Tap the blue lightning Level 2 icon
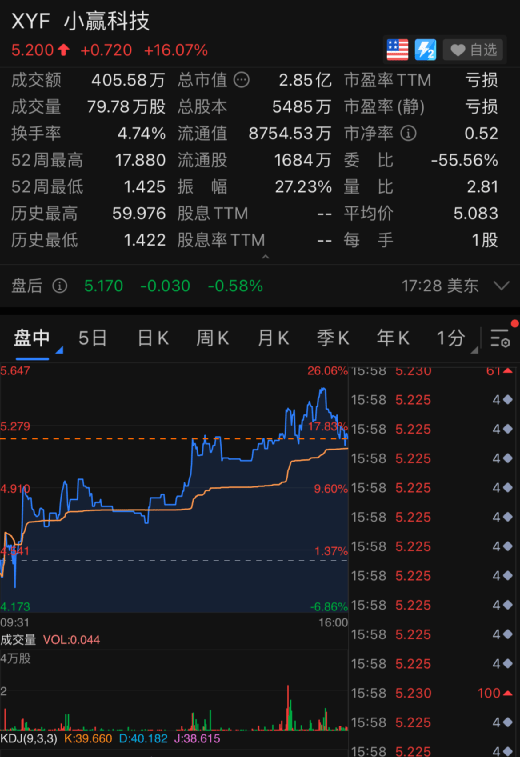520x757 pixels. pos(425,50)
